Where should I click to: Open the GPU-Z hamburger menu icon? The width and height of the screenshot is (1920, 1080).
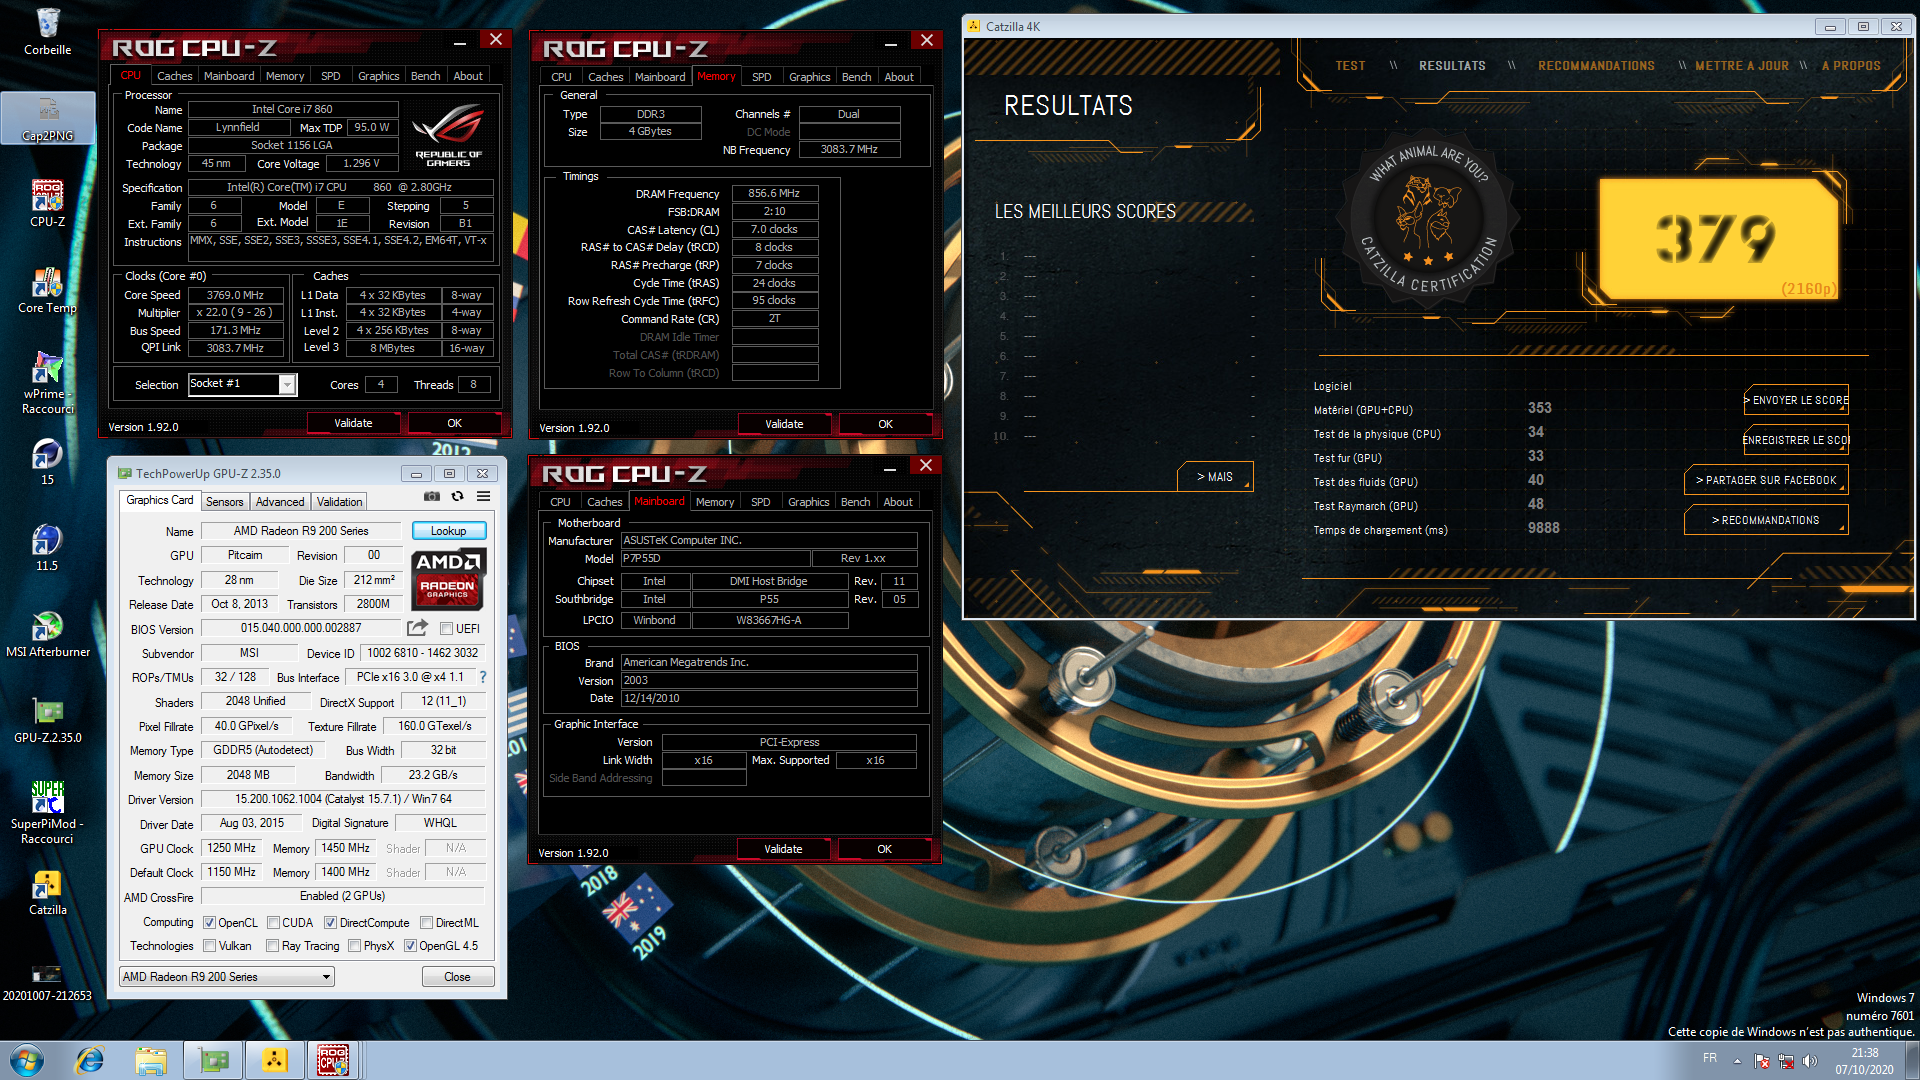click(483, 497)
